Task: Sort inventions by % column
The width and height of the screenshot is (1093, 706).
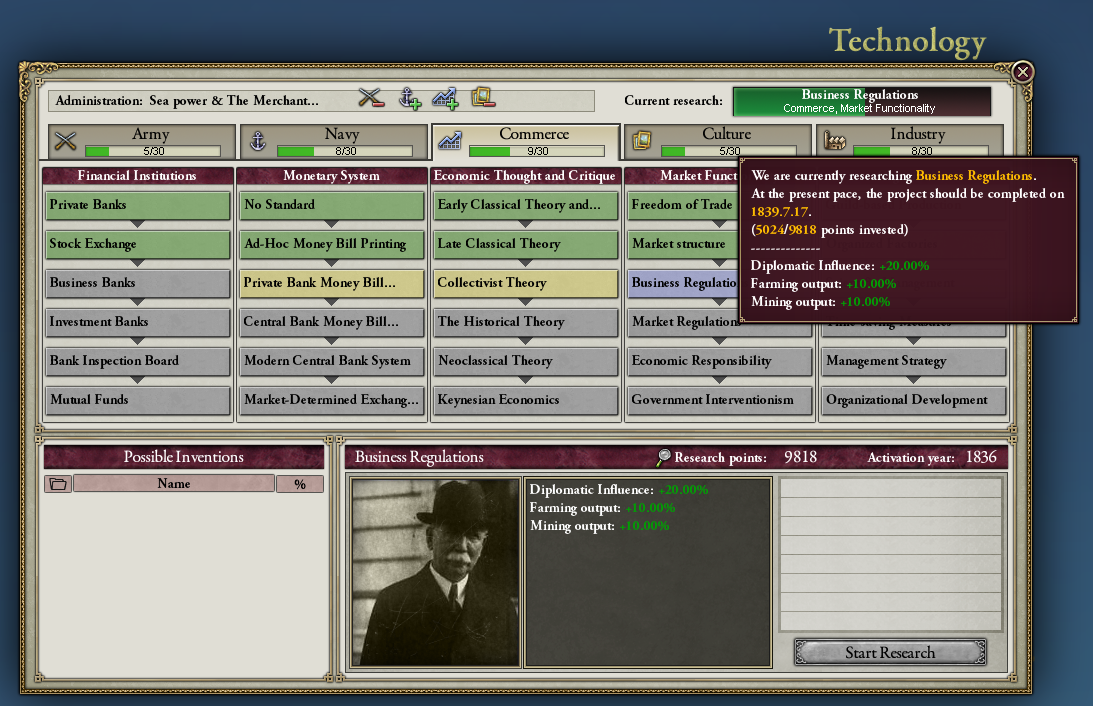Action: [300, 484]
